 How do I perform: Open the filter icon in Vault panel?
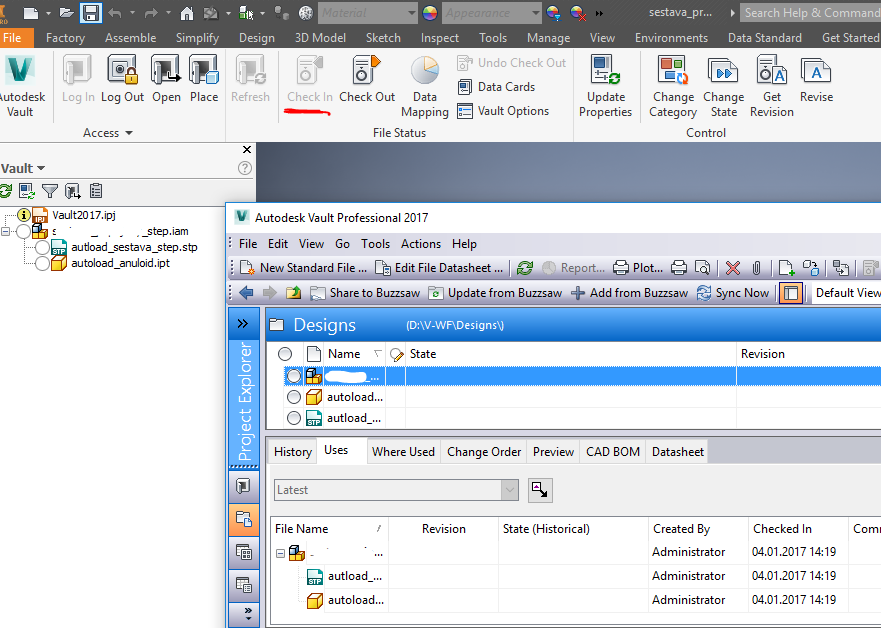(x=49, y=190)
